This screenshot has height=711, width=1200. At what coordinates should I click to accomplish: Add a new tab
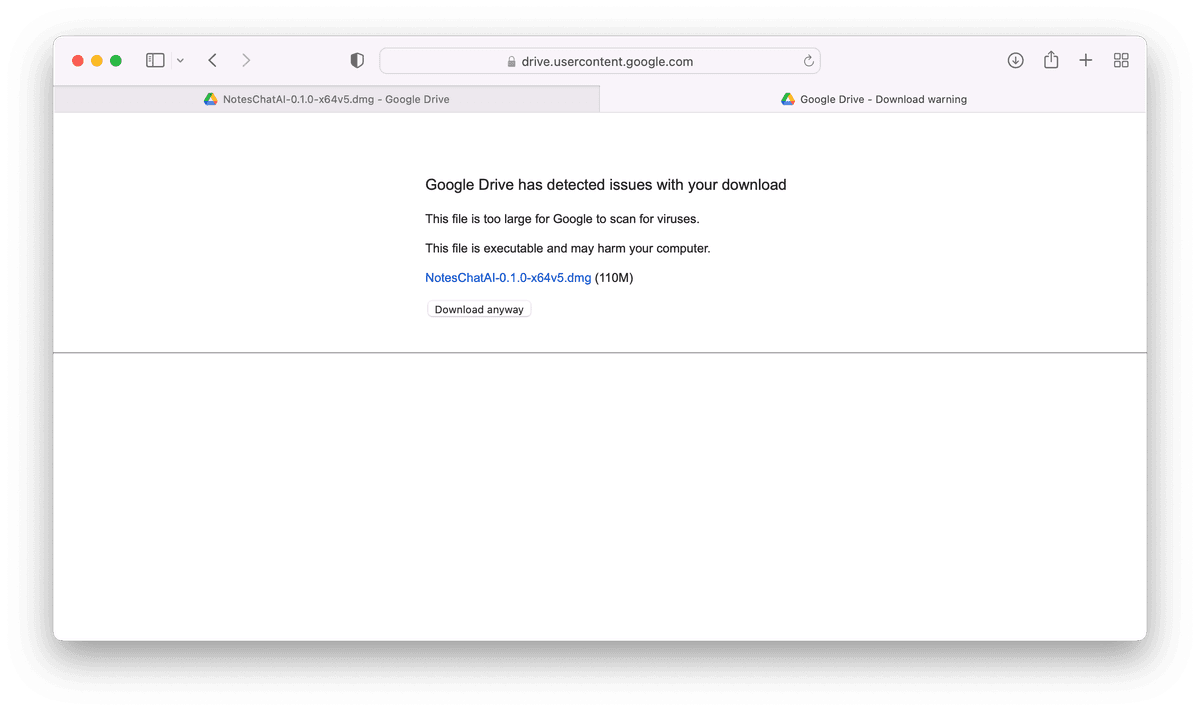point(1086,61)
